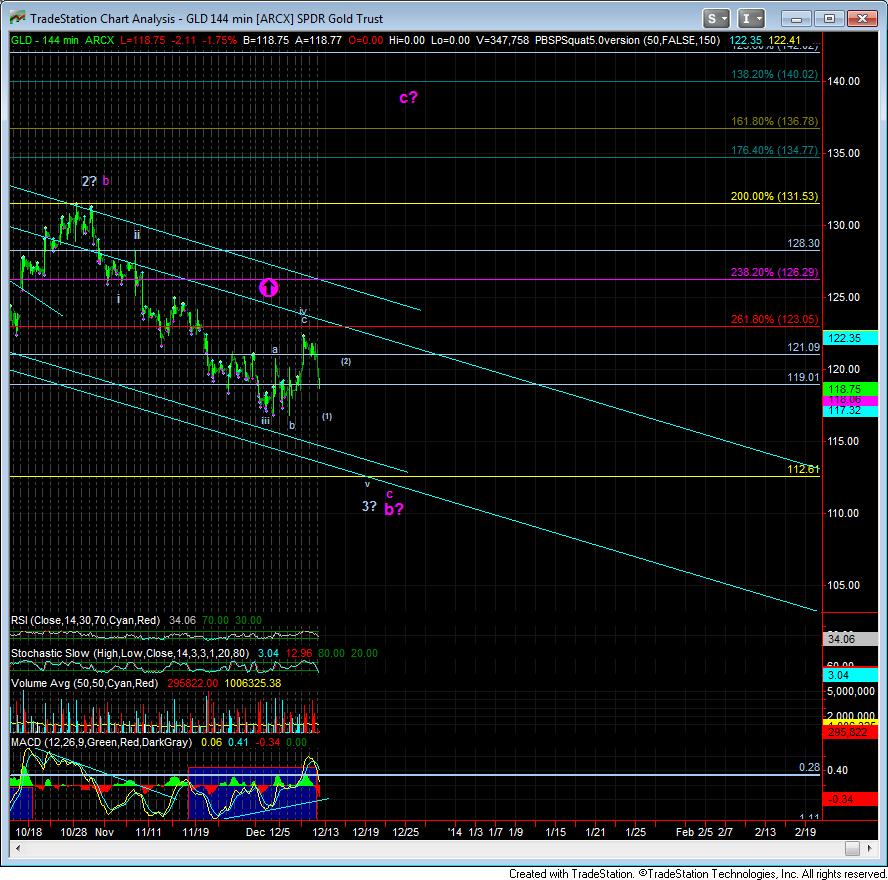Open the S symbol-link dropdown button
The image size is (888, 880).
coord(716,19)
